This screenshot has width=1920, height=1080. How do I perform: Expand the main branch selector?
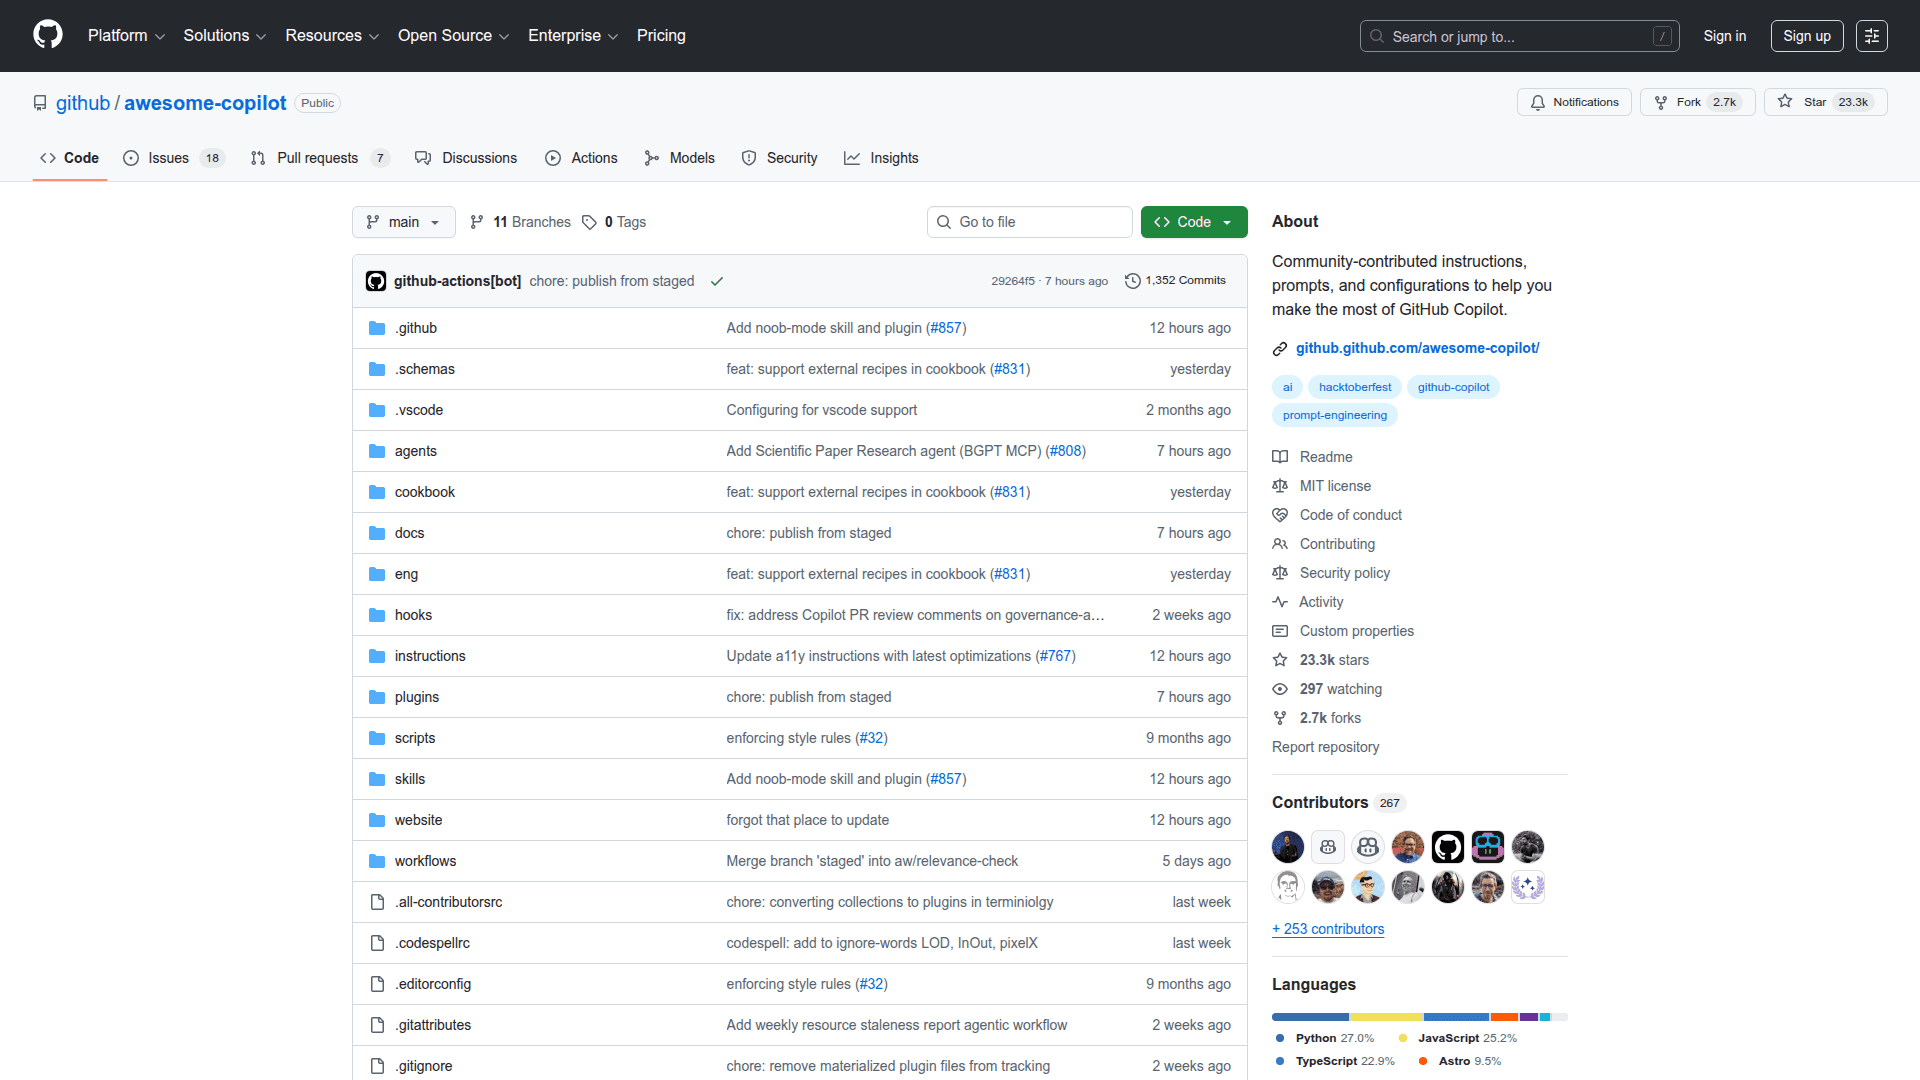(403, 222)
